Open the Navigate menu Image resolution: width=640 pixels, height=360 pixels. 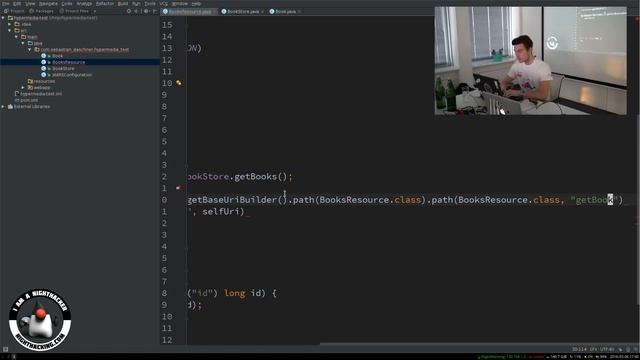[x=48, y=4]
